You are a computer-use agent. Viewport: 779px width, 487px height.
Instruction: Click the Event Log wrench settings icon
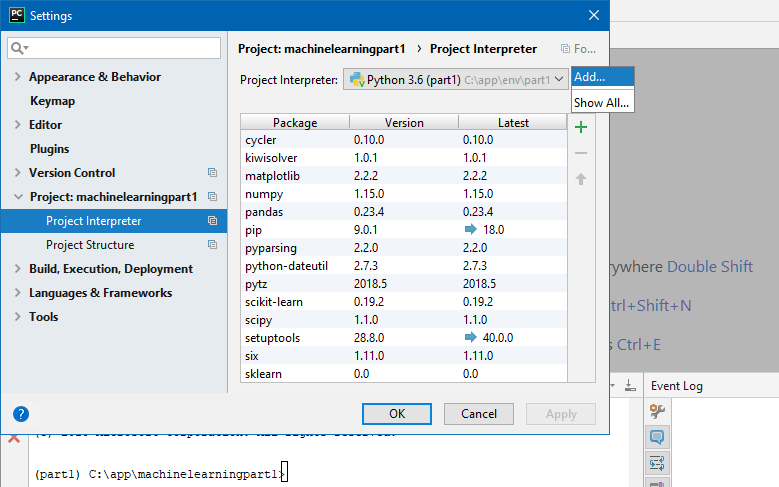point(657,411)
